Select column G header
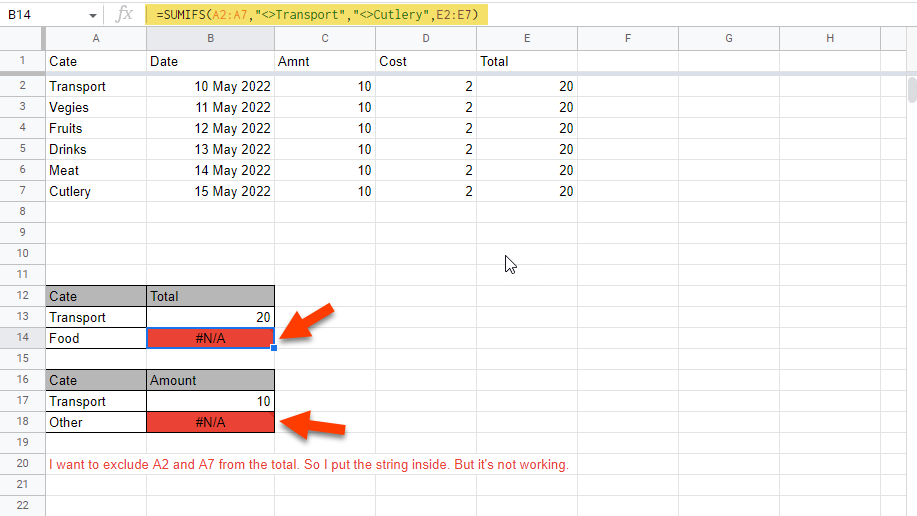 tap(729, 38)
